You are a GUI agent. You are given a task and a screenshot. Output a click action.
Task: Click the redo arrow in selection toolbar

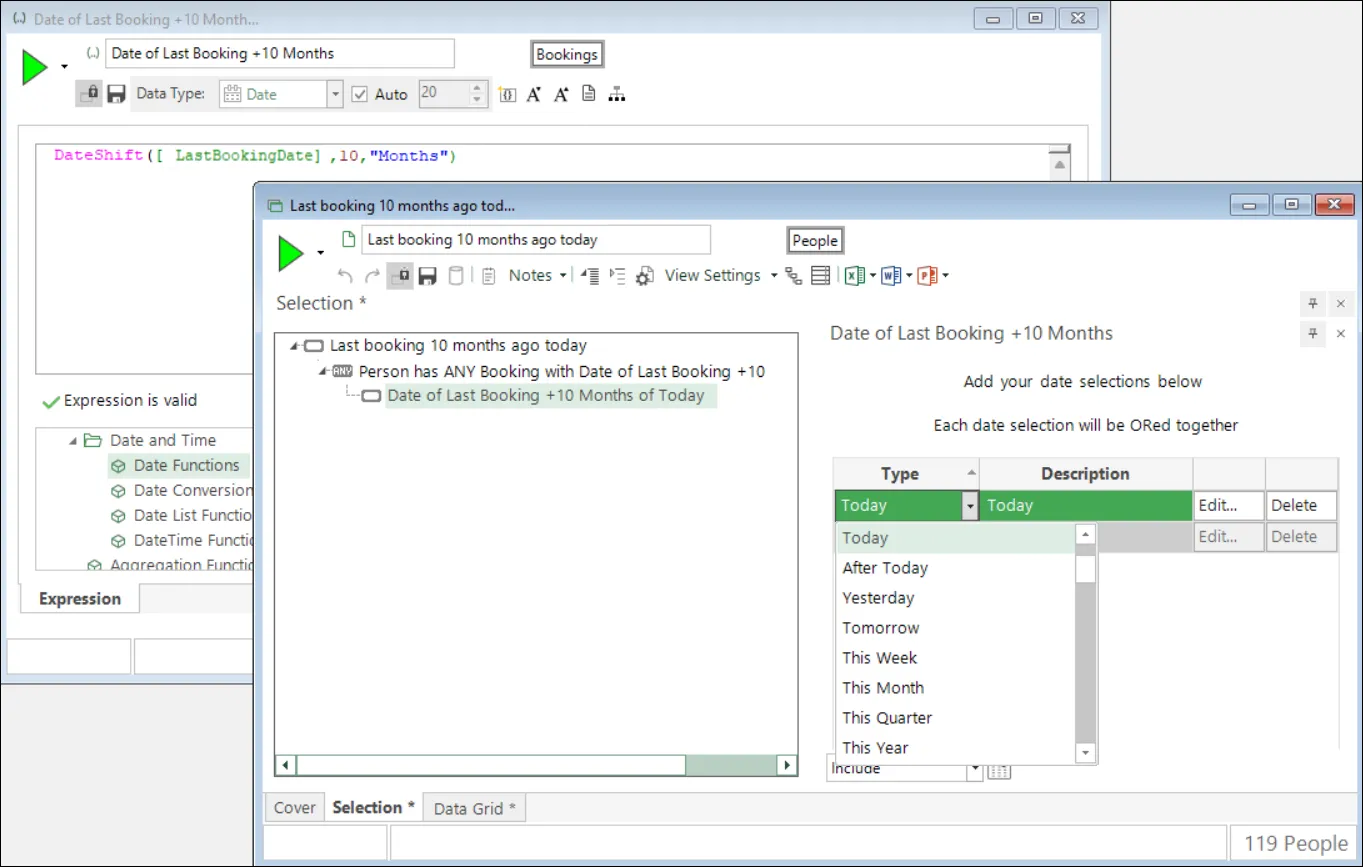(x=372, y=276)
